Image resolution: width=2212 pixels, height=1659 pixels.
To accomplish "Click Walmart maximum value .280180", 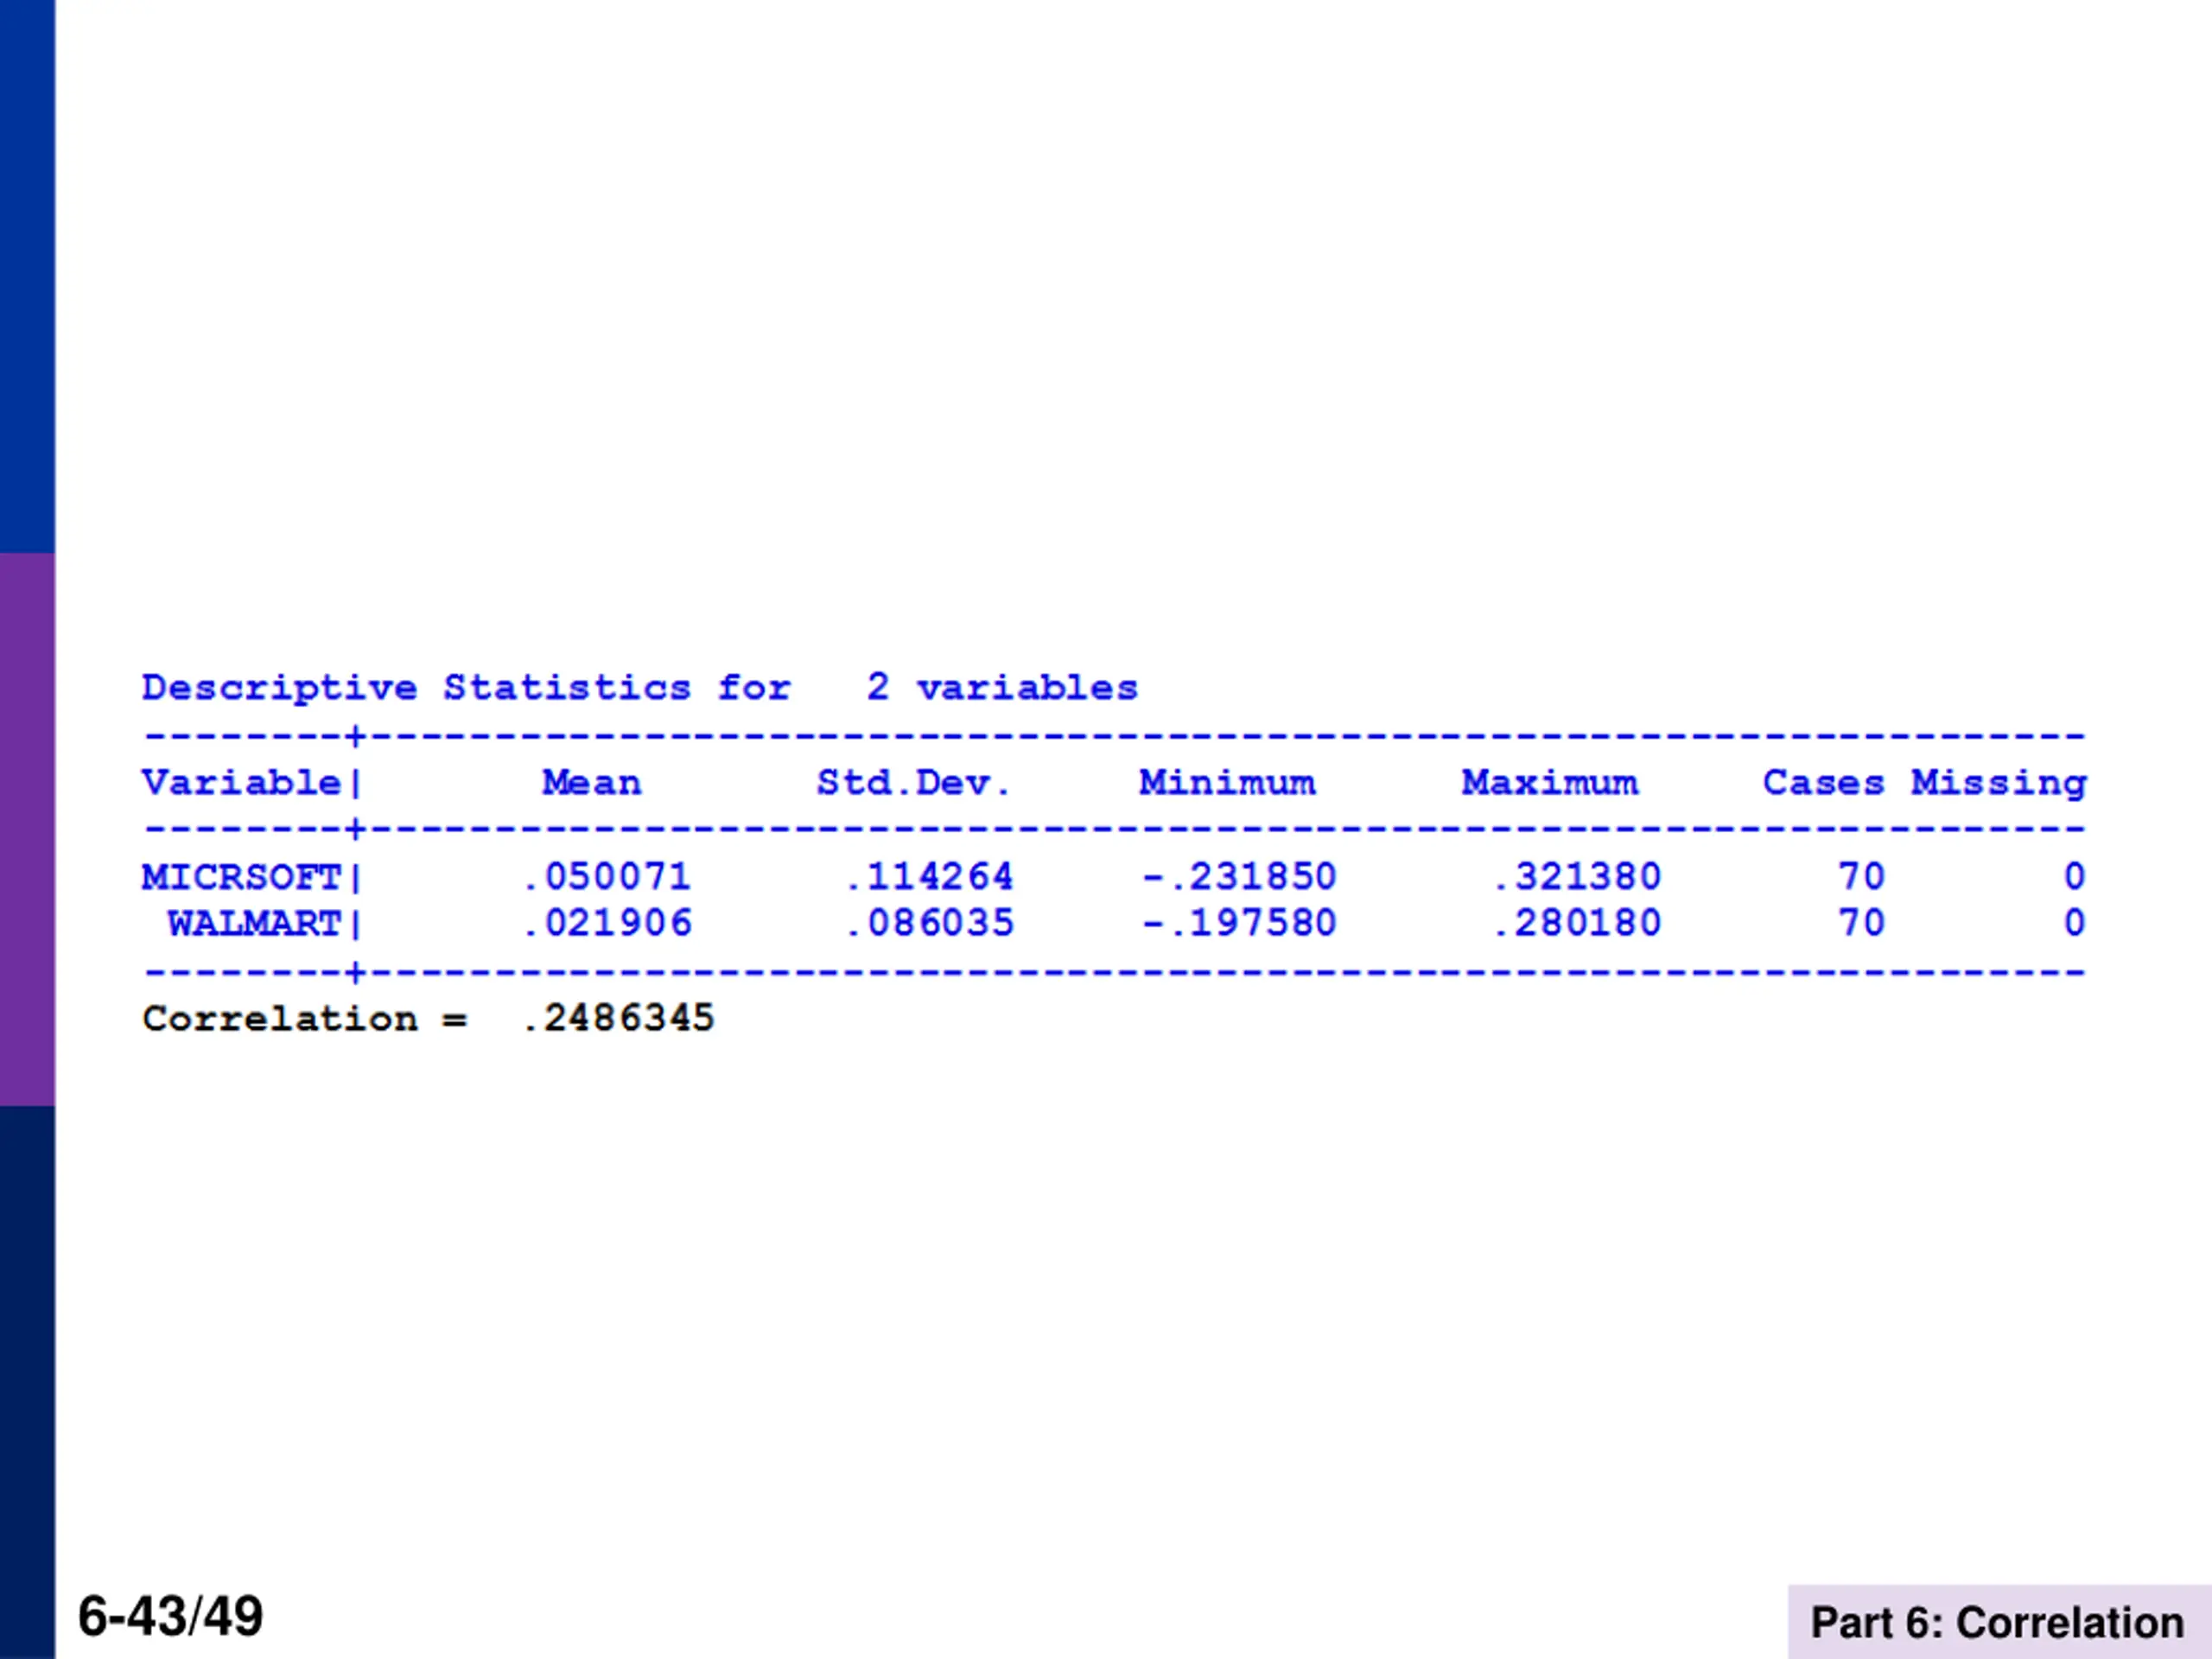I will pyautogui.click(x=1577, y=923).
